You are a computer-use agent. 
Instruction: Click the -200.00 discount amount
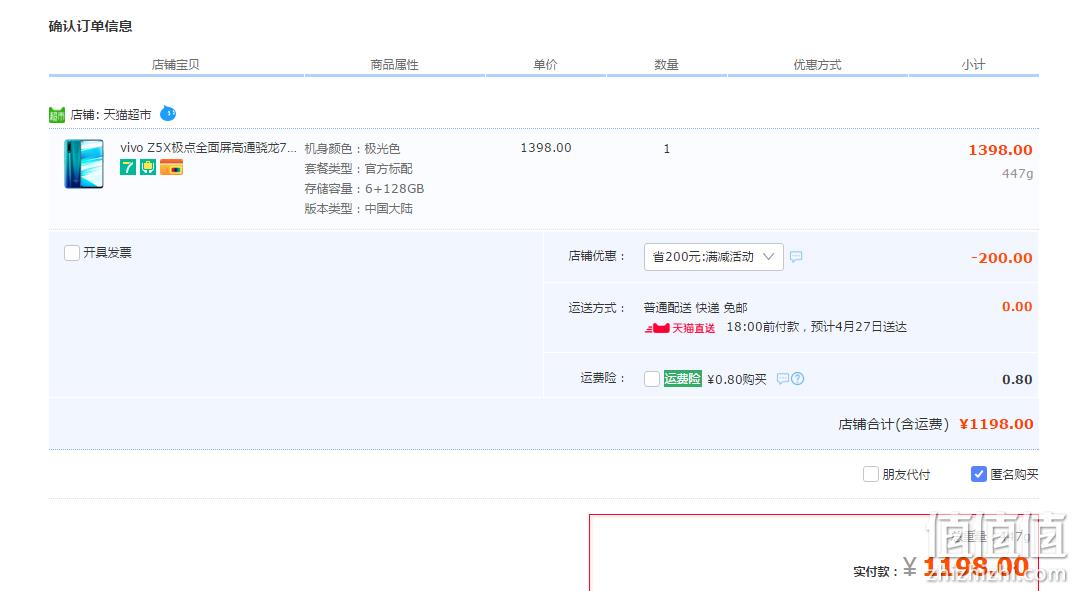1002,258
